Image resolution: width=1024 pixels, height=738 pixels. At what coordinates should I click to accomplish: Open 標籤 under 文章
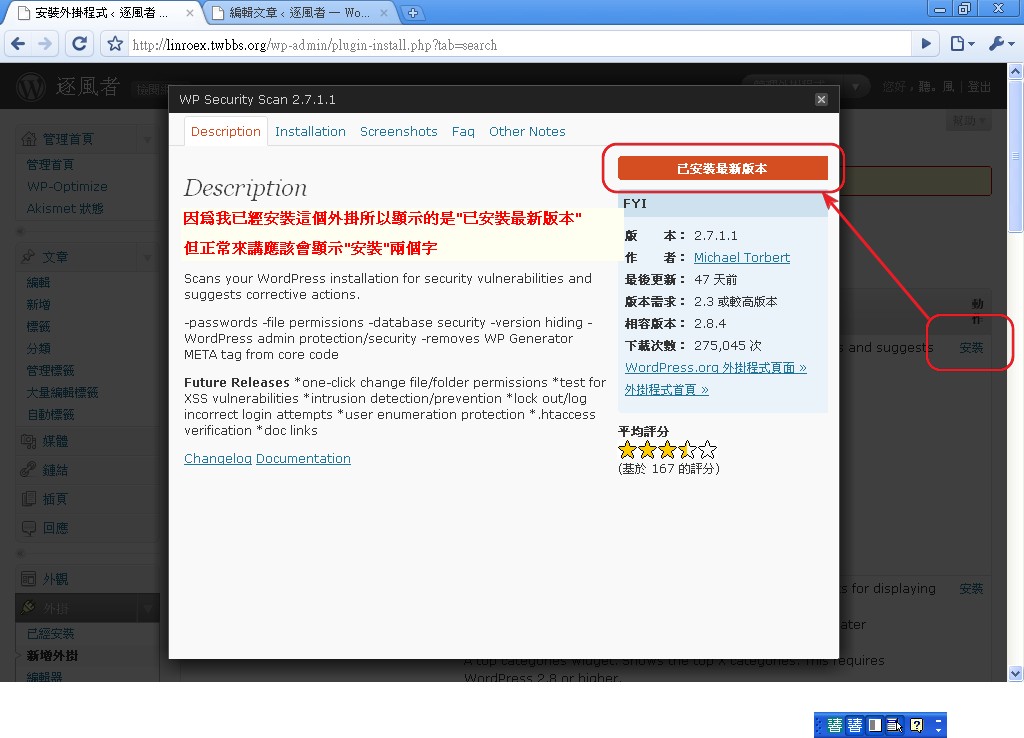click(38, 326)
